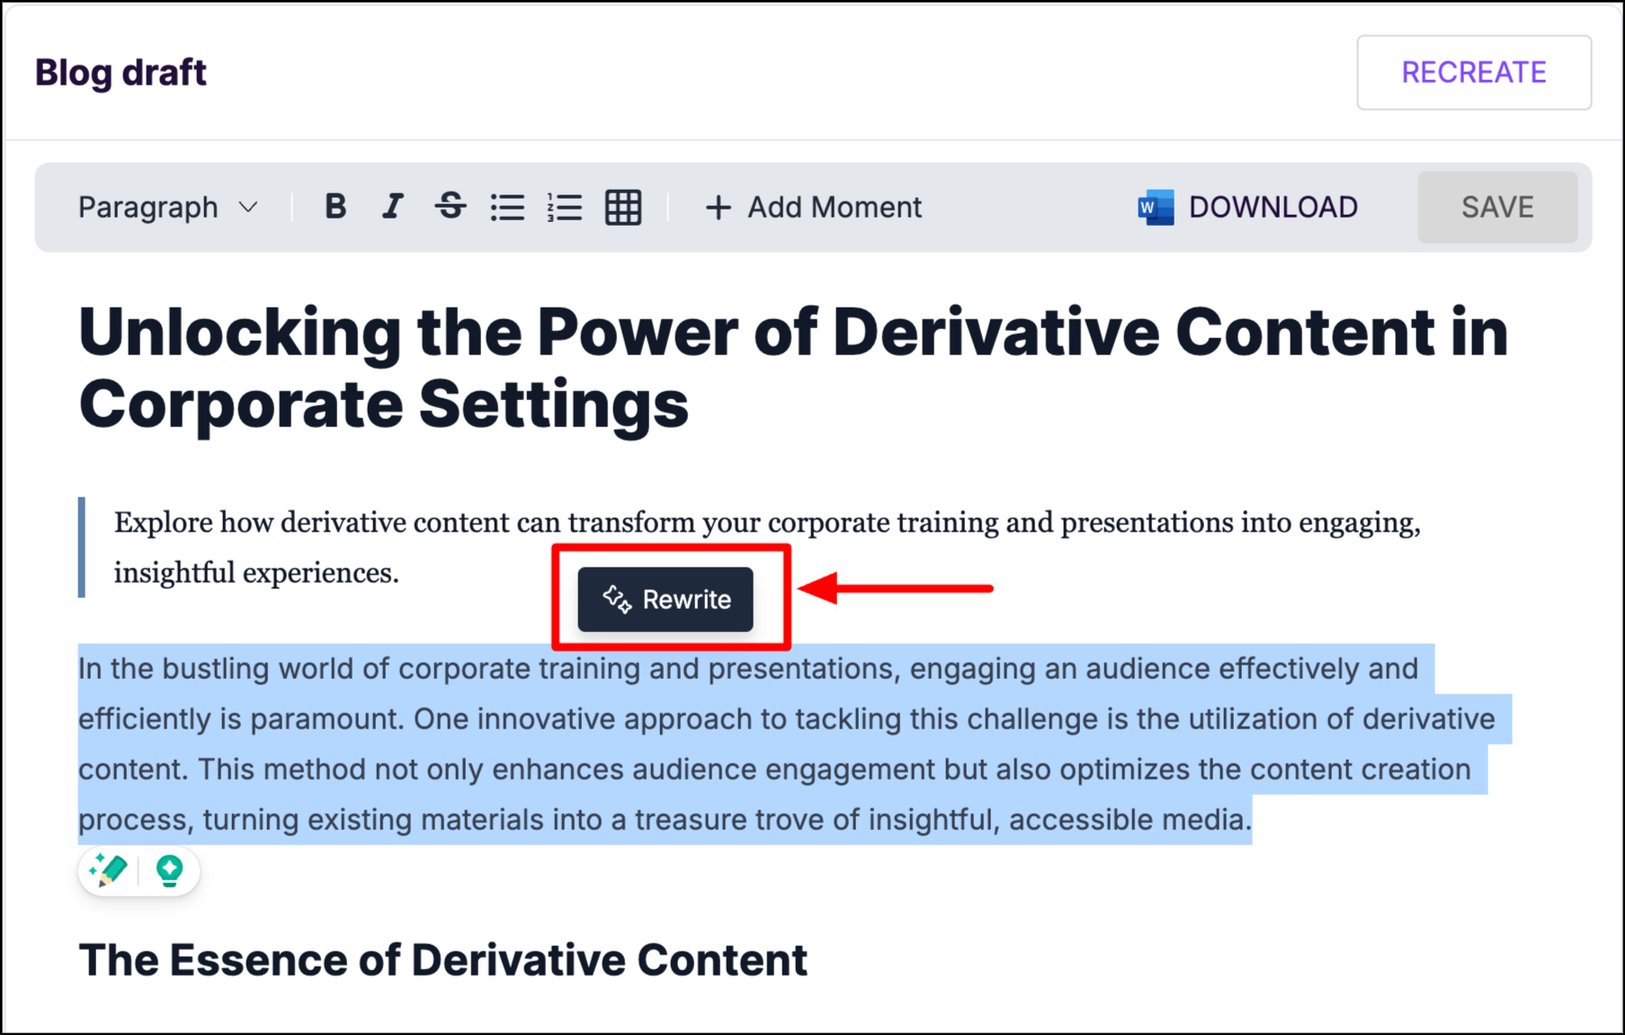1625x1035 pixels.
Task: Download the draft as a Word file
Action: (x=1248, y=207)
